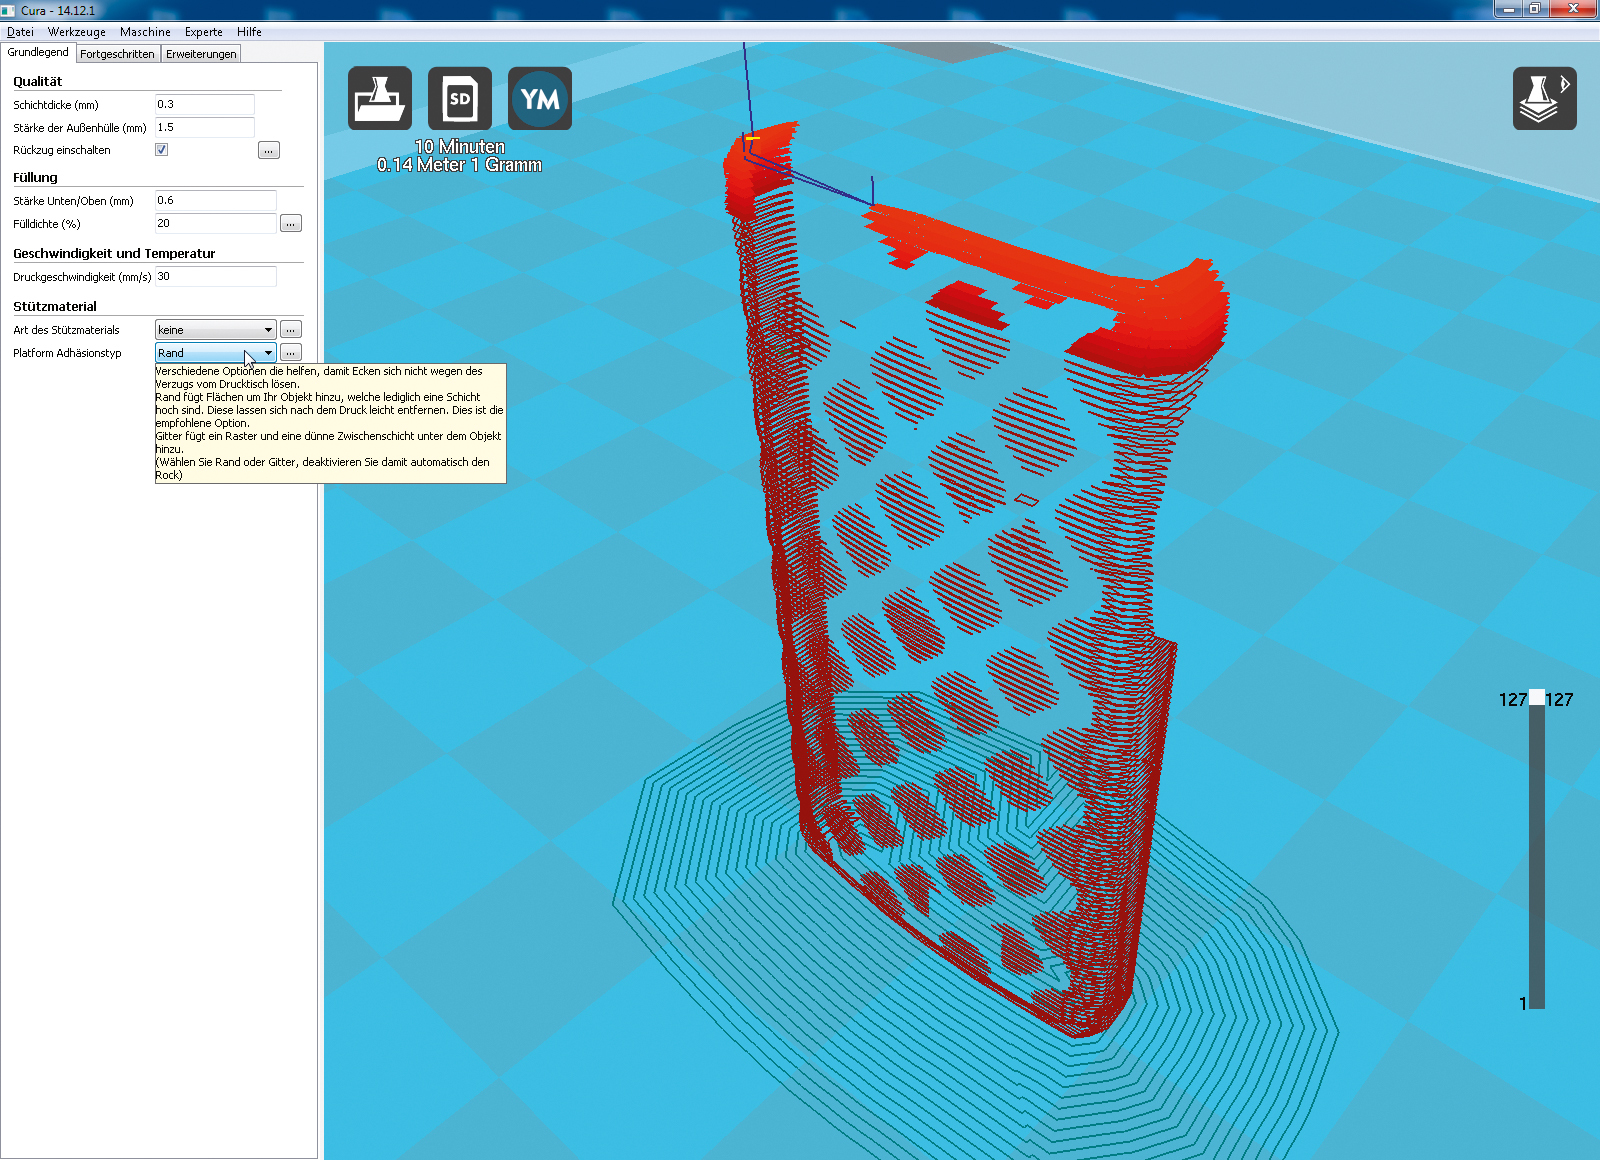Viewport: 1600px width, 1160px height.
Task: Toggle the Rückzug einschalten checkbox
Action: [x=162, y=150]
